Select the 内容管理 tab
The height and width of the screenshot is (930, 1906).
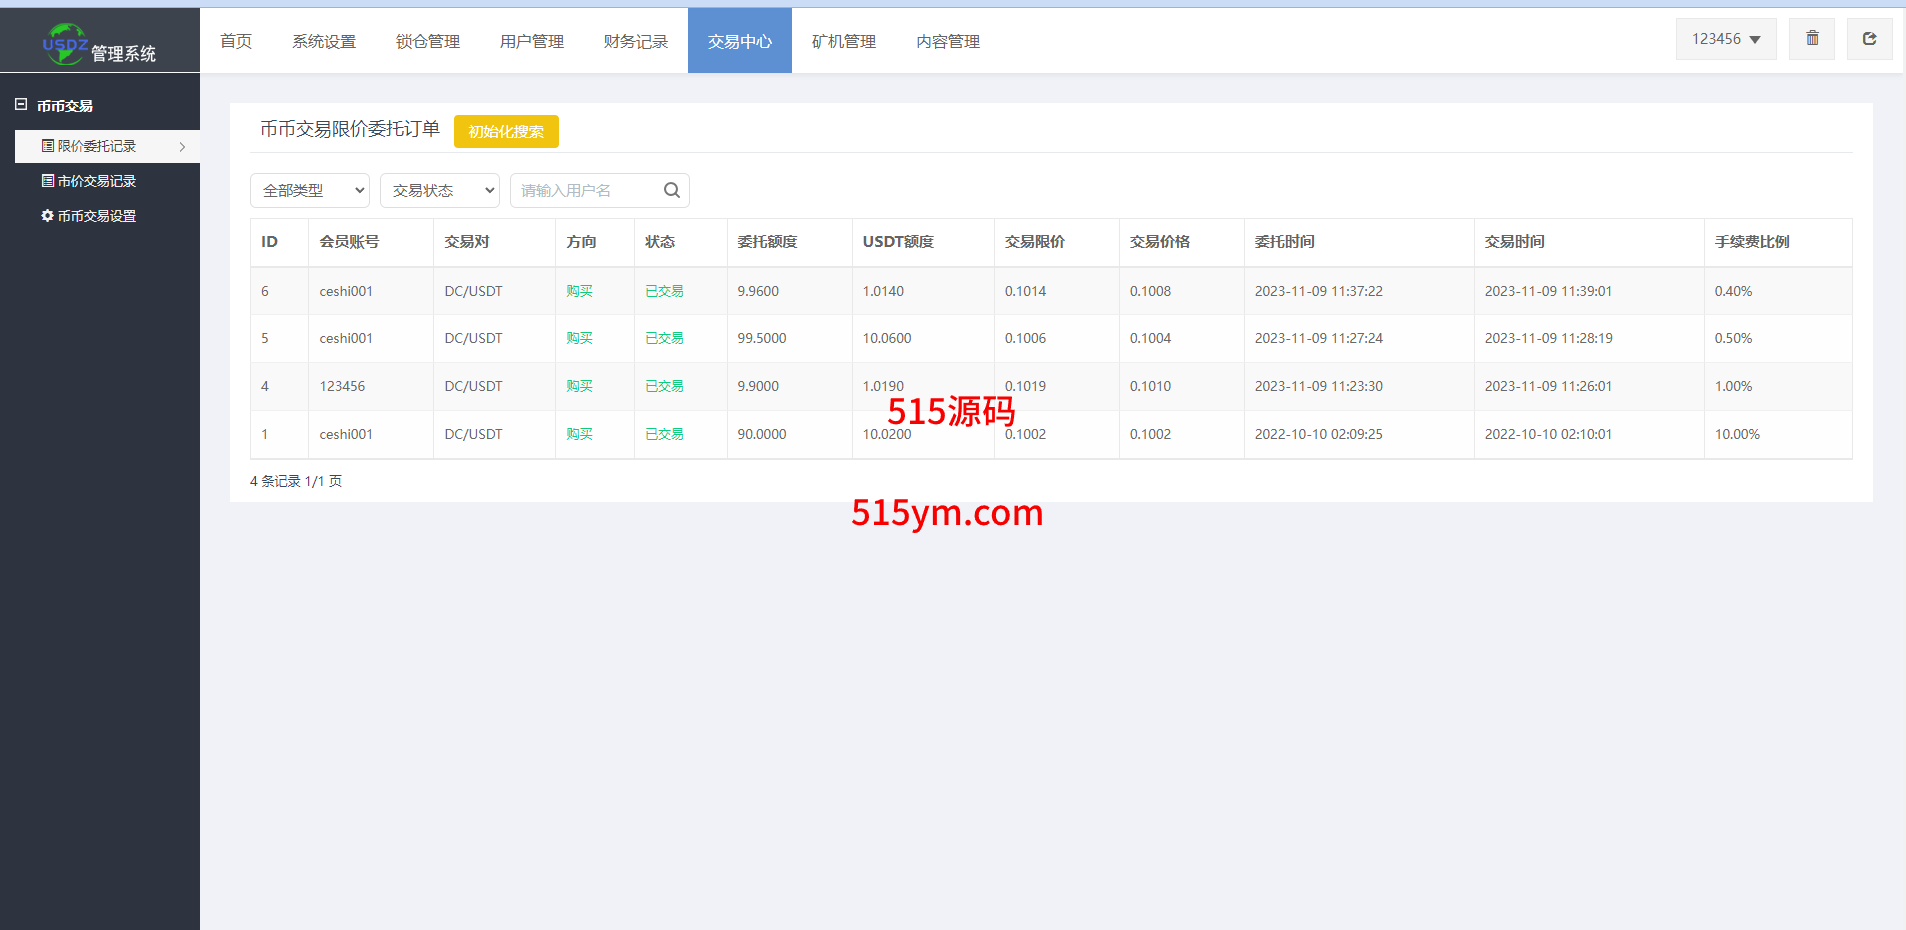[x=947, y=41]
